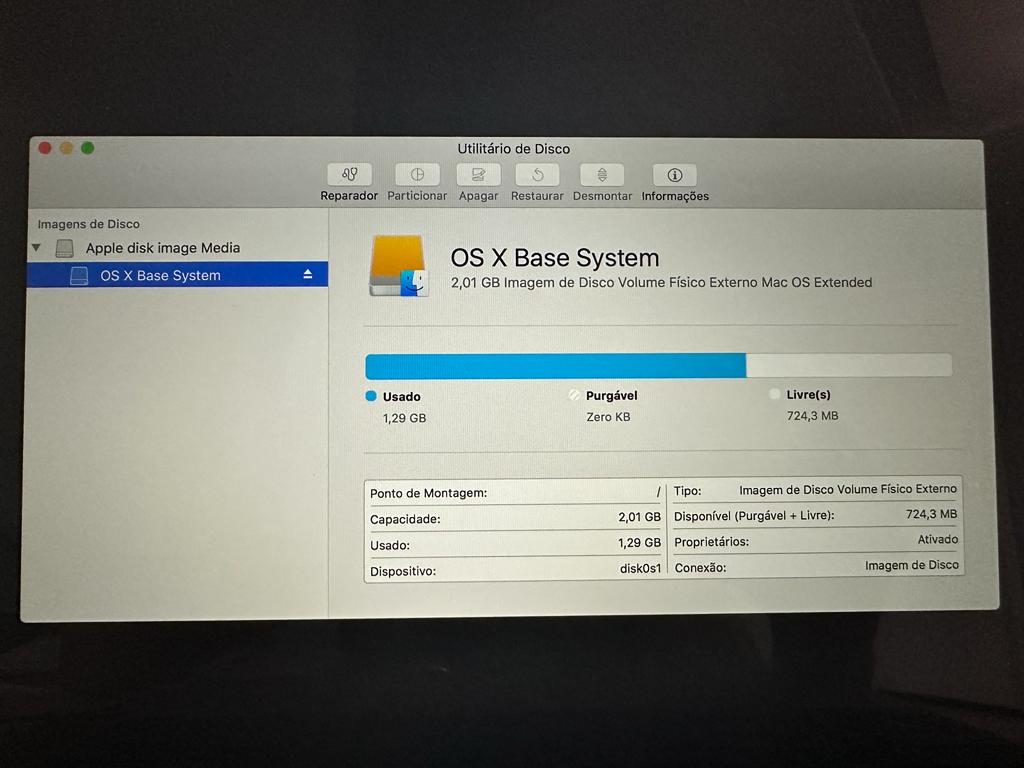Click the Zero KB purgeable value
The height and width of the screenshot is (768, 1024).
click(608, 417)
